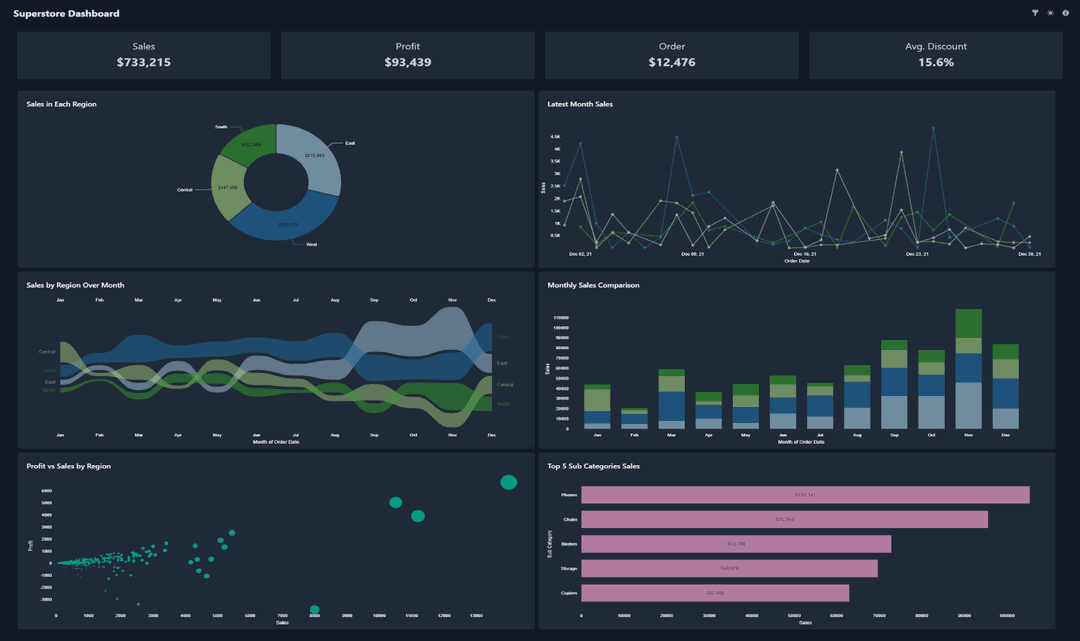
Task: Click the Superstore Dashboard title
Action: pos(68,13)
